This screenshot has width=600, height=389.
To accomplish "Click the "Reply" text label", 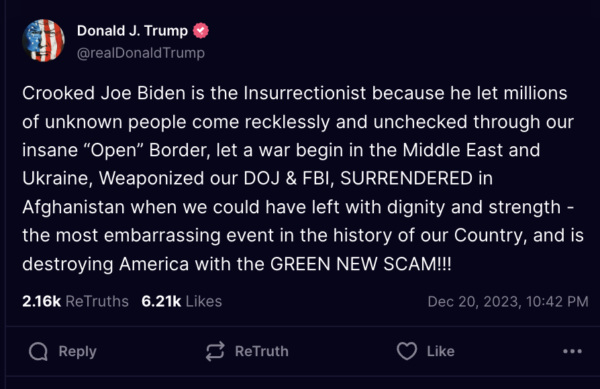I will (x=78, y=352).
